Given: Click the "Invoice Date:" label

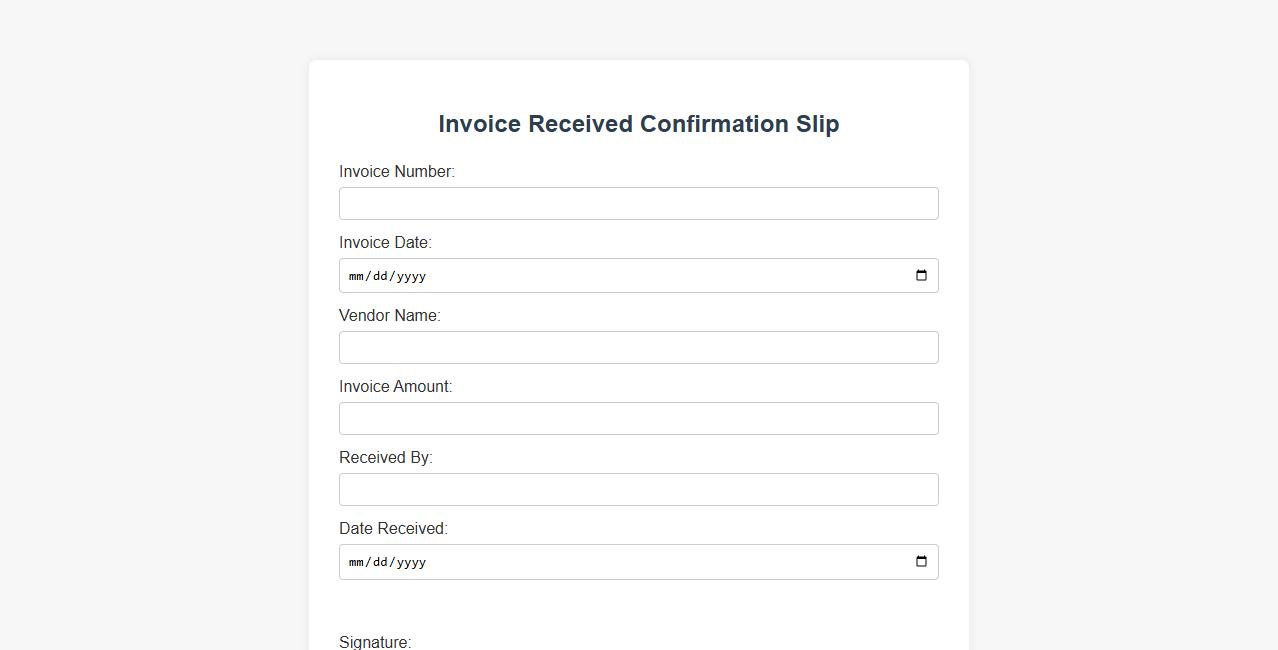Looking at the screenshot, I should (x=385, y=243).
